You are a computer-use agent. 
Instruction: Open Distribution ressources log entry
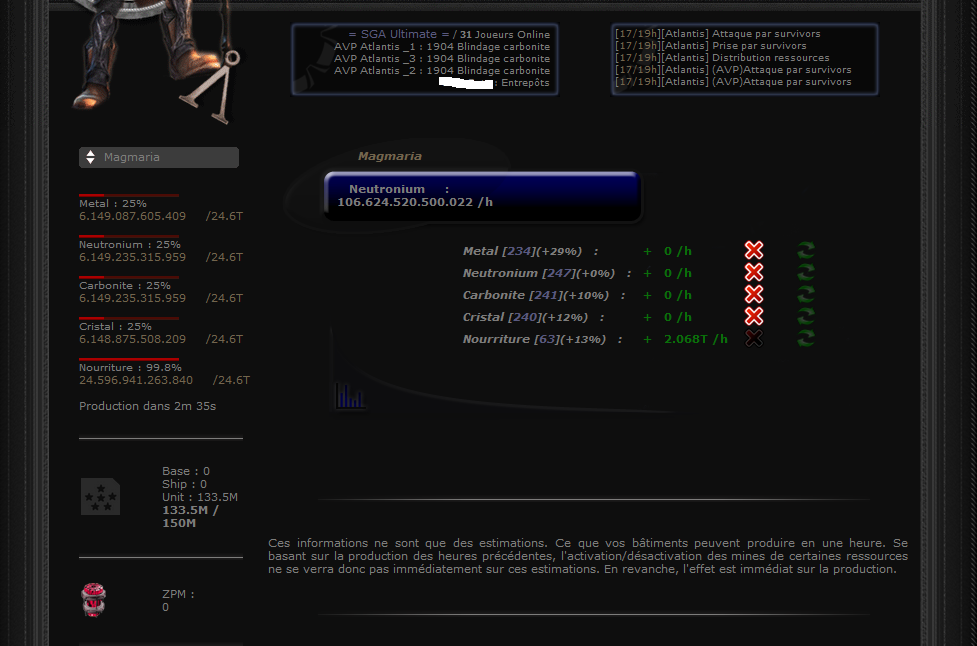click(x=722, y=57)
